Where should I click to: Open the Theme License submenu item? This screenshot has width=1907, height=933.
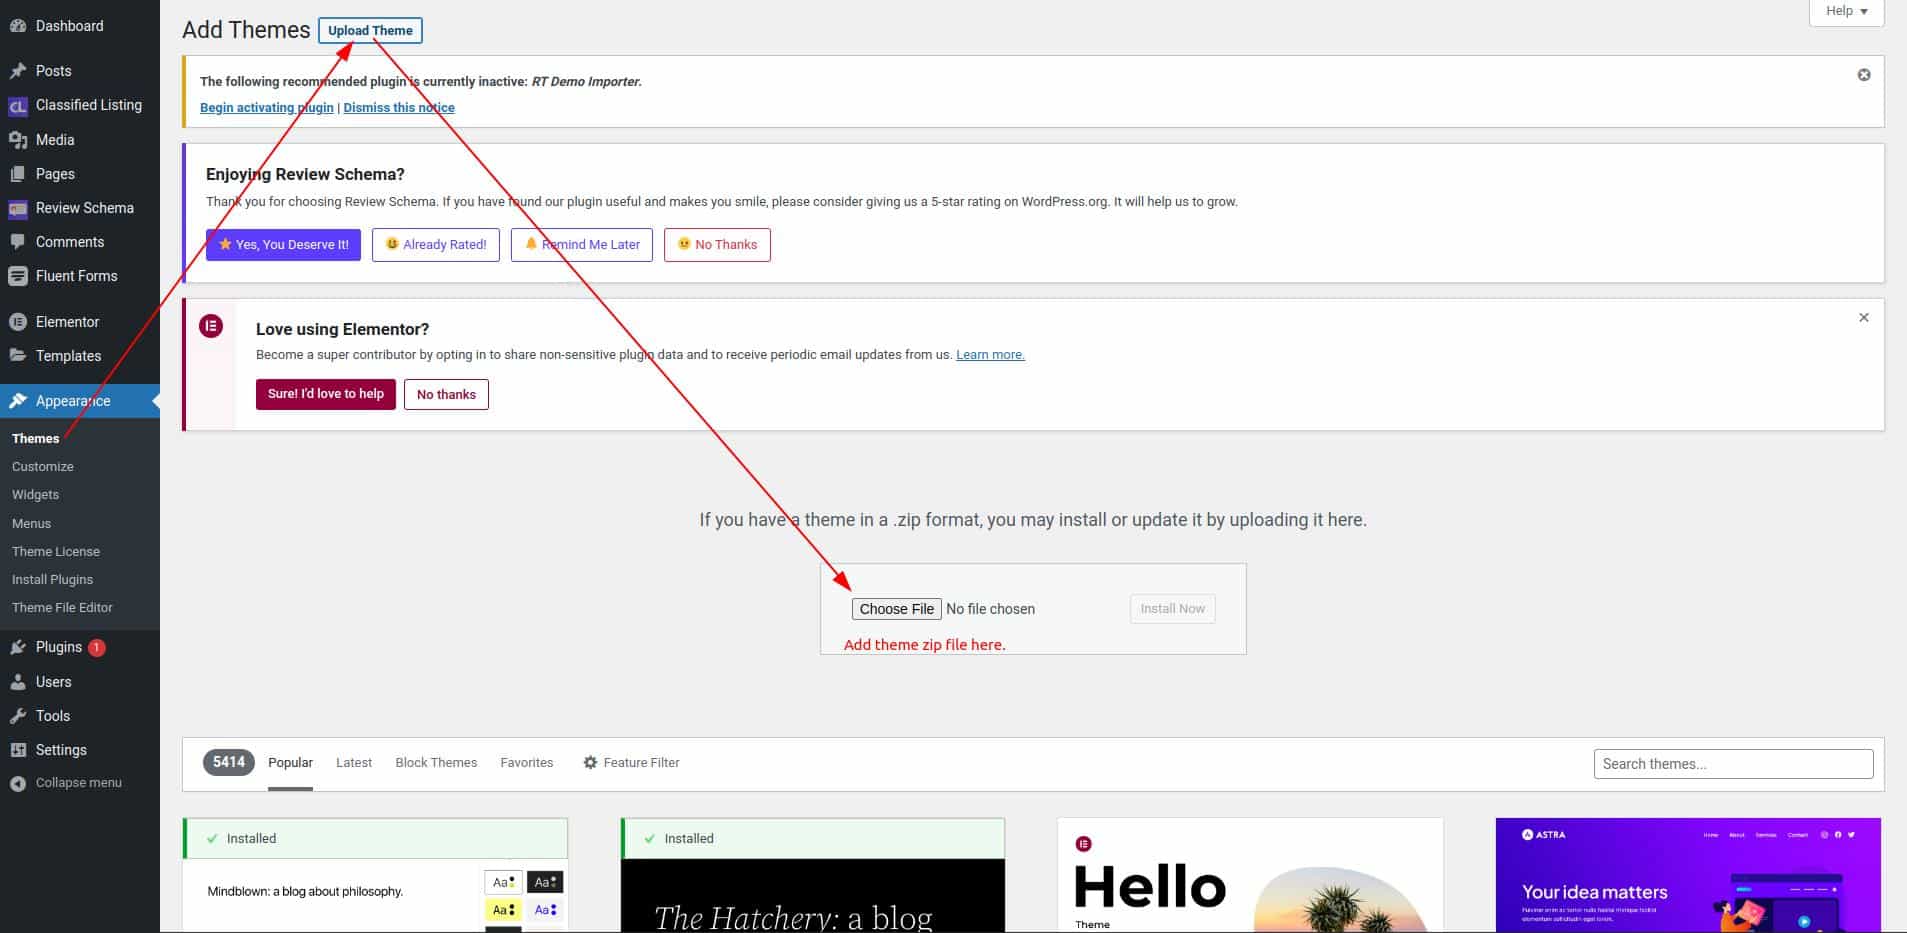pos(56,552)
